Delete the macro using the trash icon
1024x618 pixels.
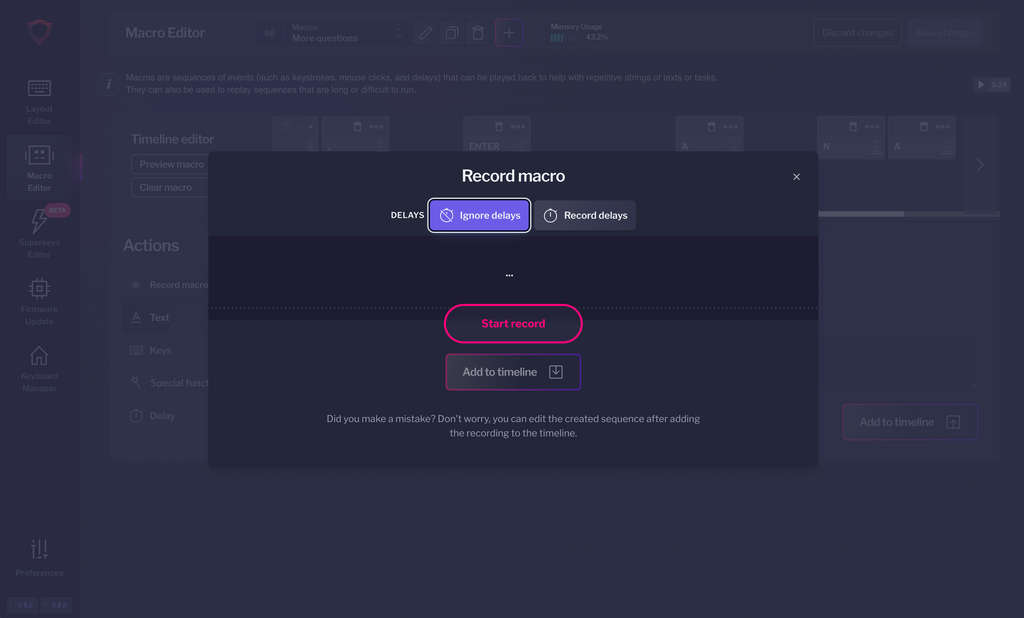pyautogui.click(x=477, y=33)
